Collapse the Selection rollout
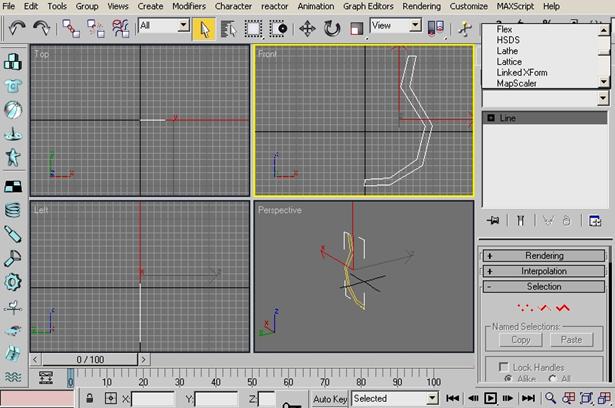This screenshot has height=408, width=615. [543, 287]
